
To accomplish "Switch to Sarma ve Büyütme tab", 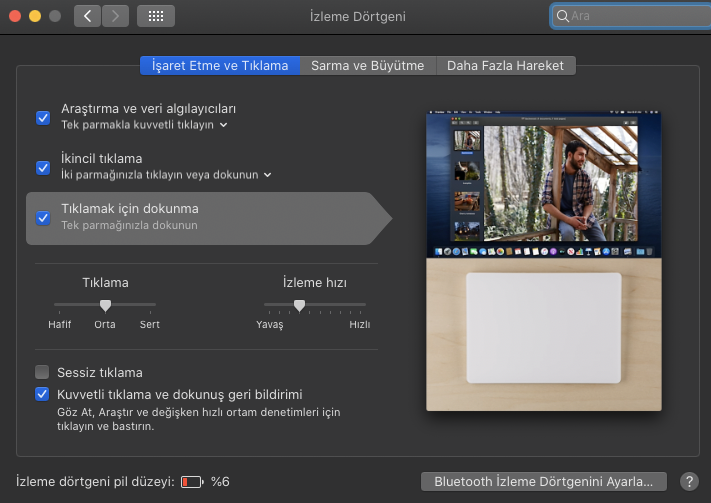I will point(367,65).
